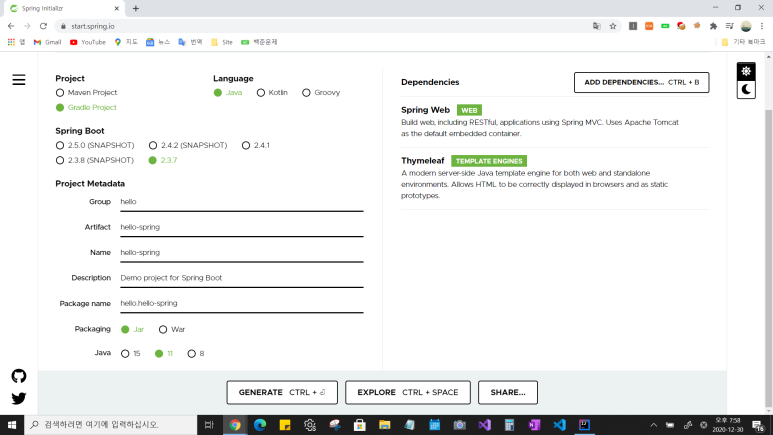Open Visual Studio from the taskbar
This screenshot has height=435, width=773.
tap(484, 425)
